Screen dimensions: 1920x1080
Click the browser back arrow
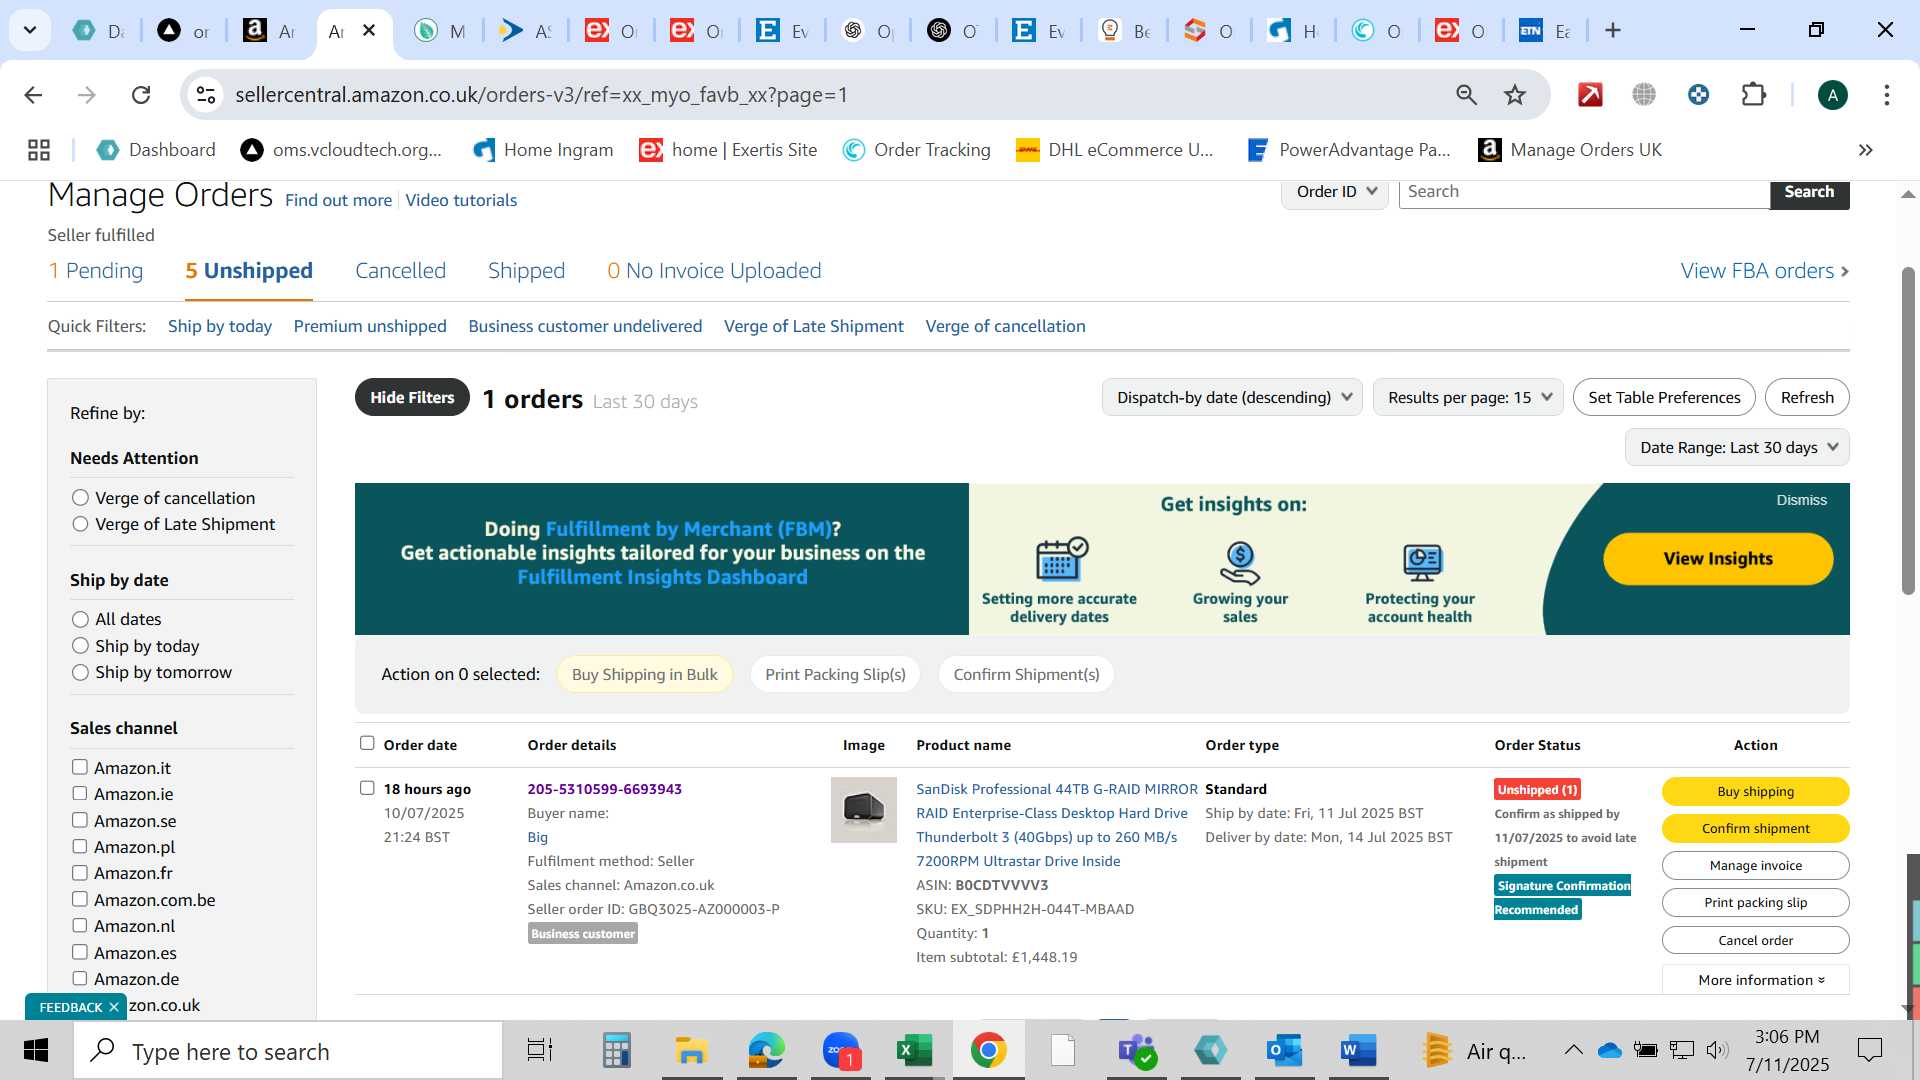coord(33,95)
